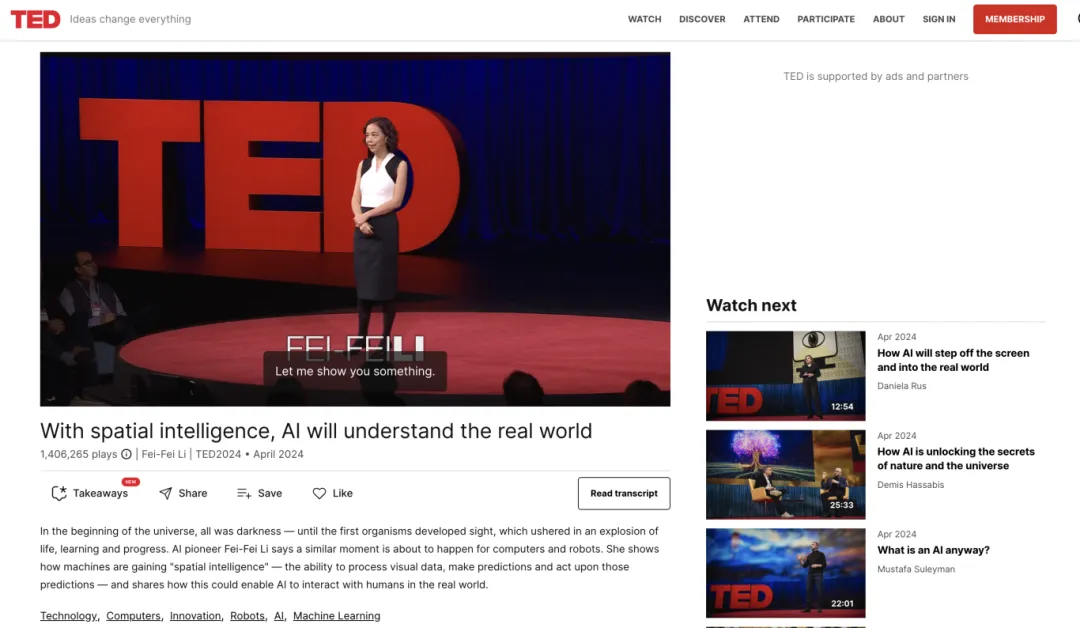Click the 'Mustafa Suleyman' speaker name

916,569
